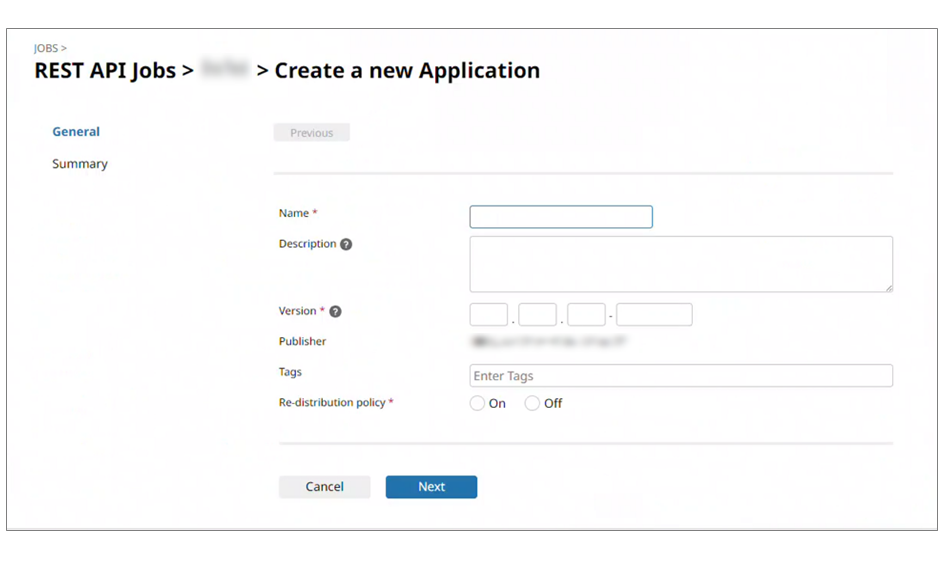
Task: Open the General step in sidebar
Action: point(76,132)
